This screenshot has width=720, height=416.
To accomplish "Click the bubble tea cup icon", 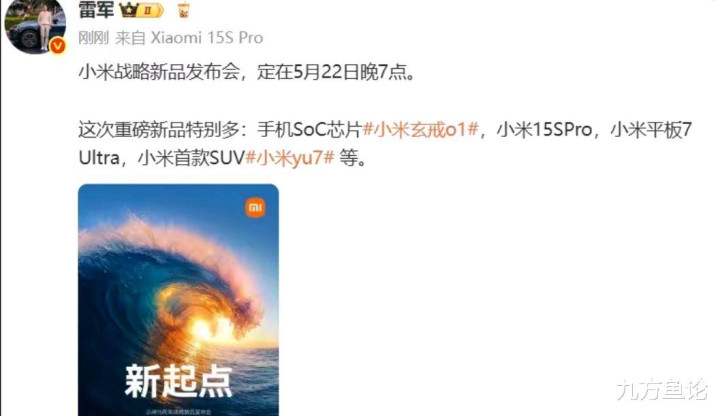I will (x=183, y=9).
